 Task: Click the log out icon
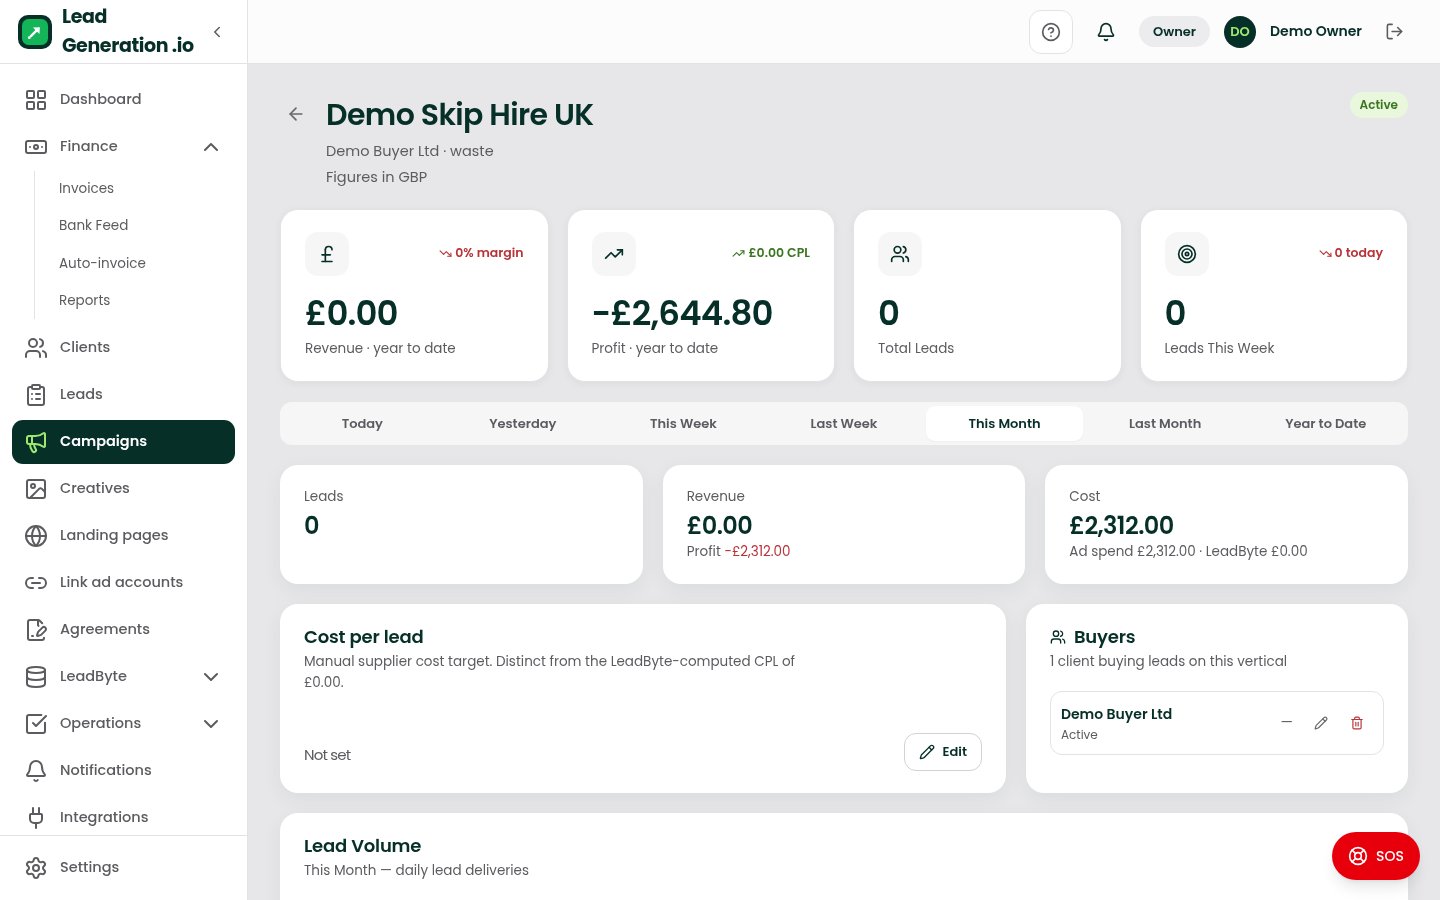1394,32
